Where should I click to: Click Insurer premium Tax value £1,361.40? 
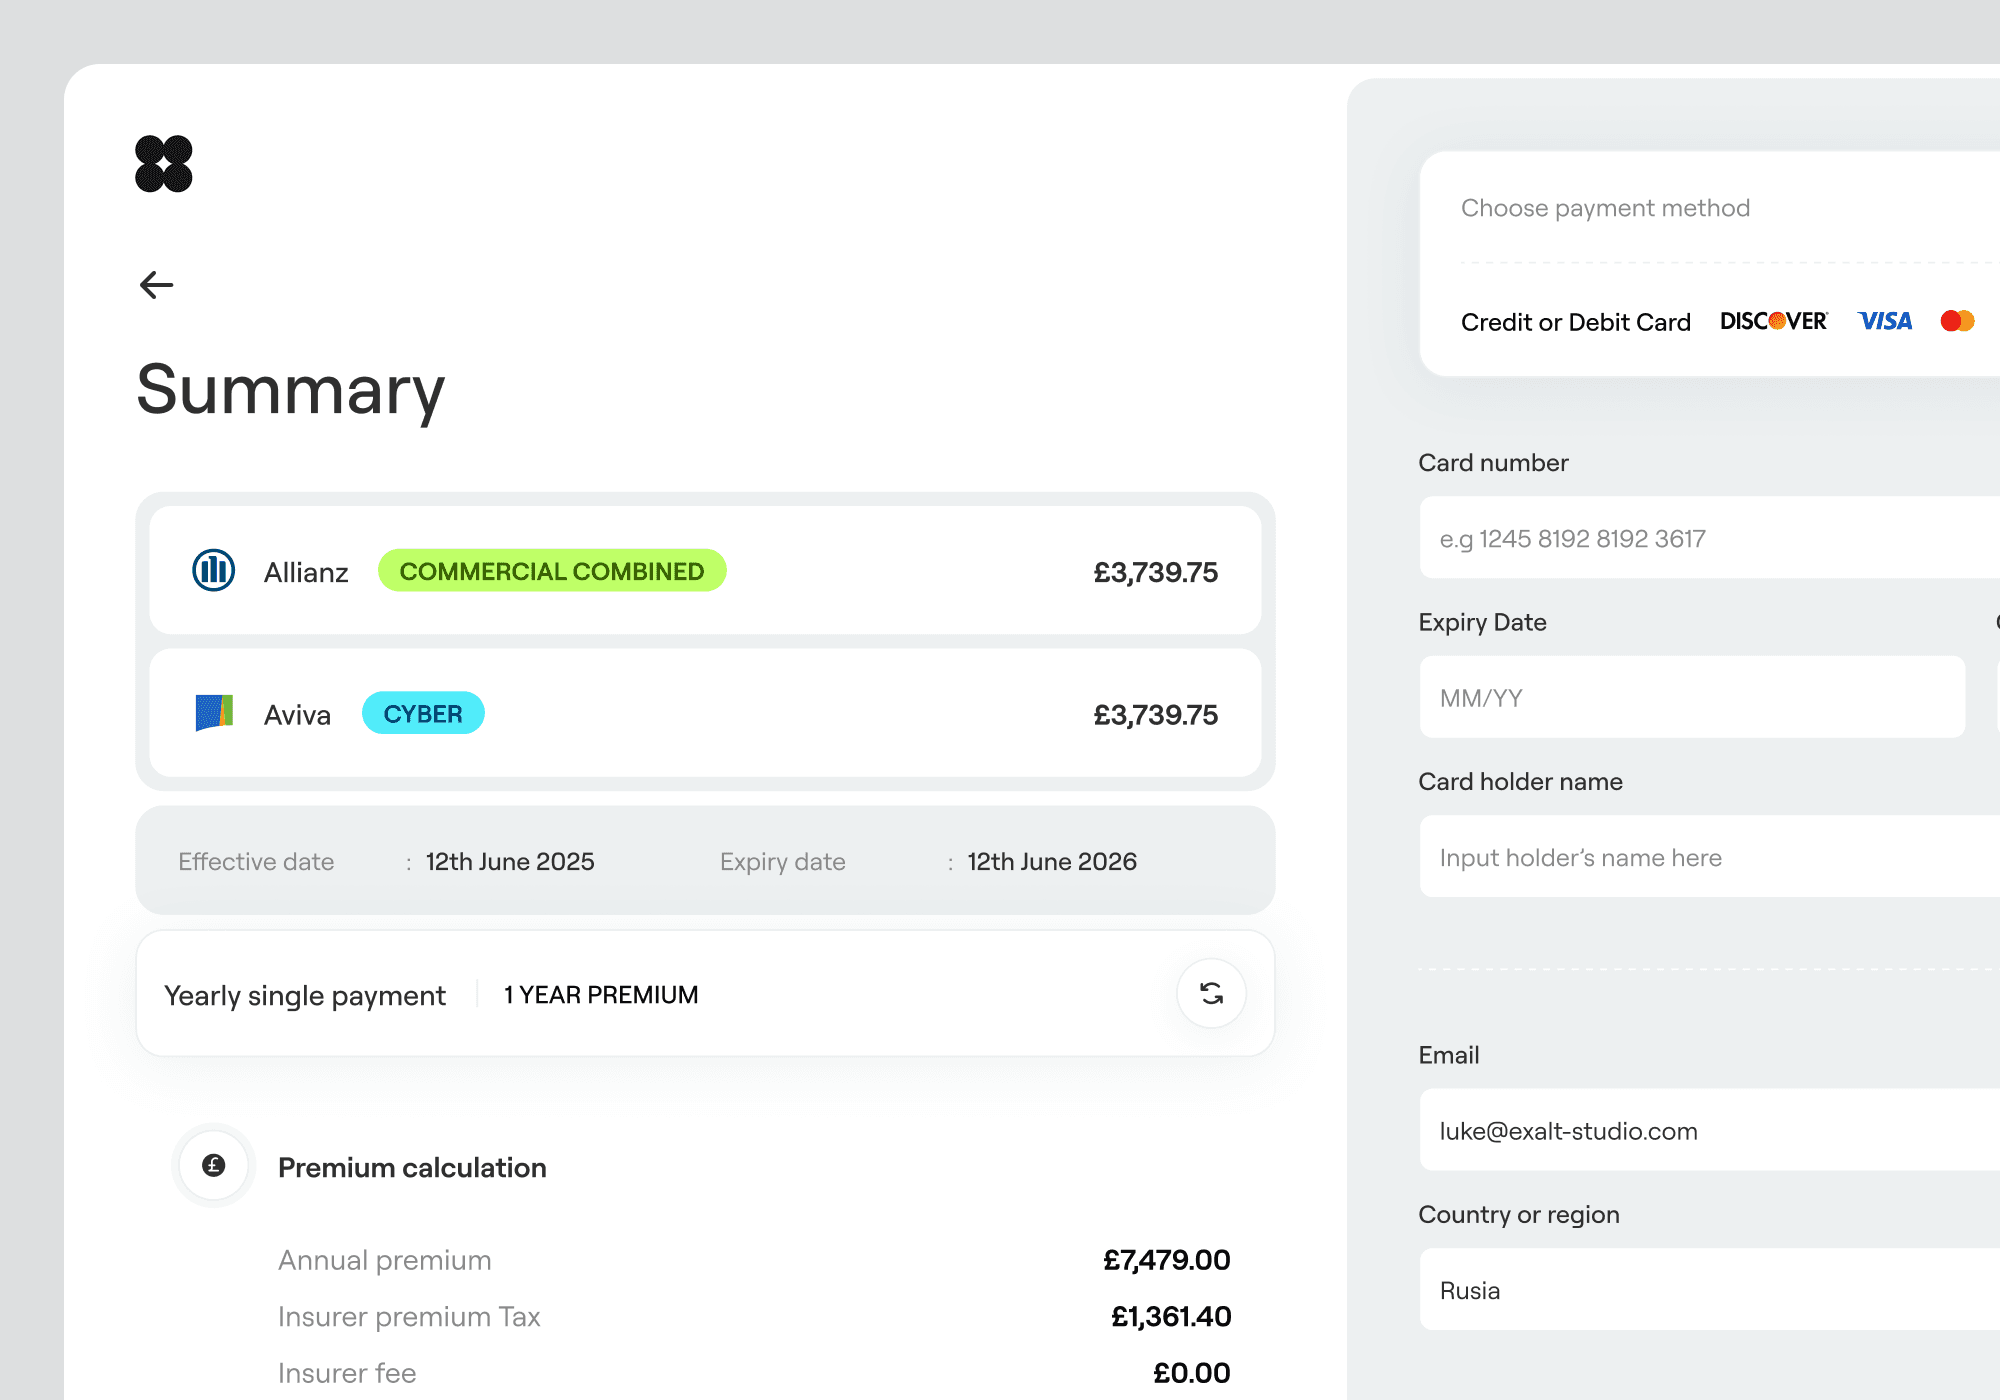point(1171,1317)
